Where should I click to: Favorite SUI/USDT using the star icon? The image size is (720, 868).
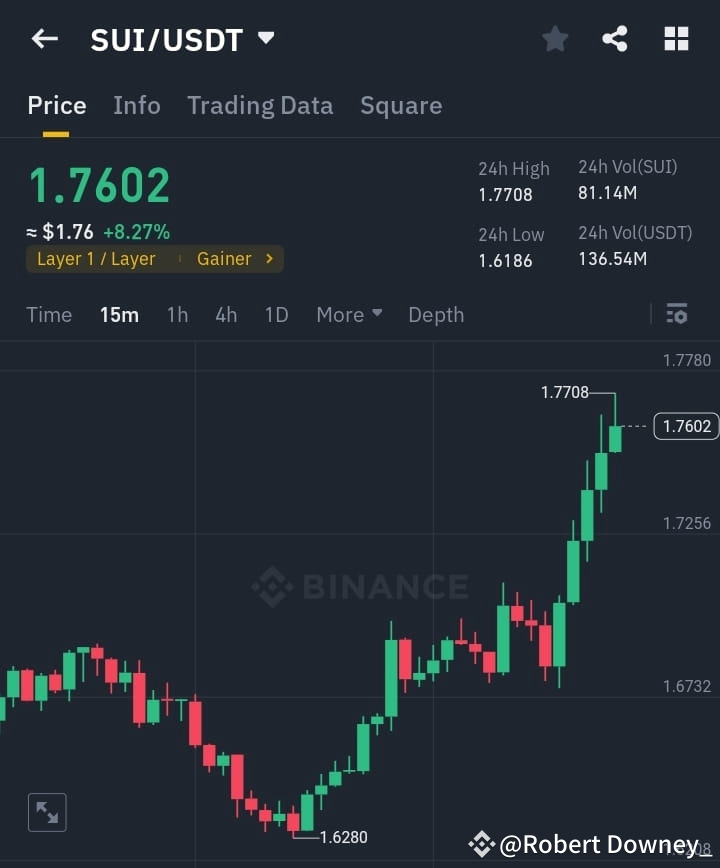[555, 38]
